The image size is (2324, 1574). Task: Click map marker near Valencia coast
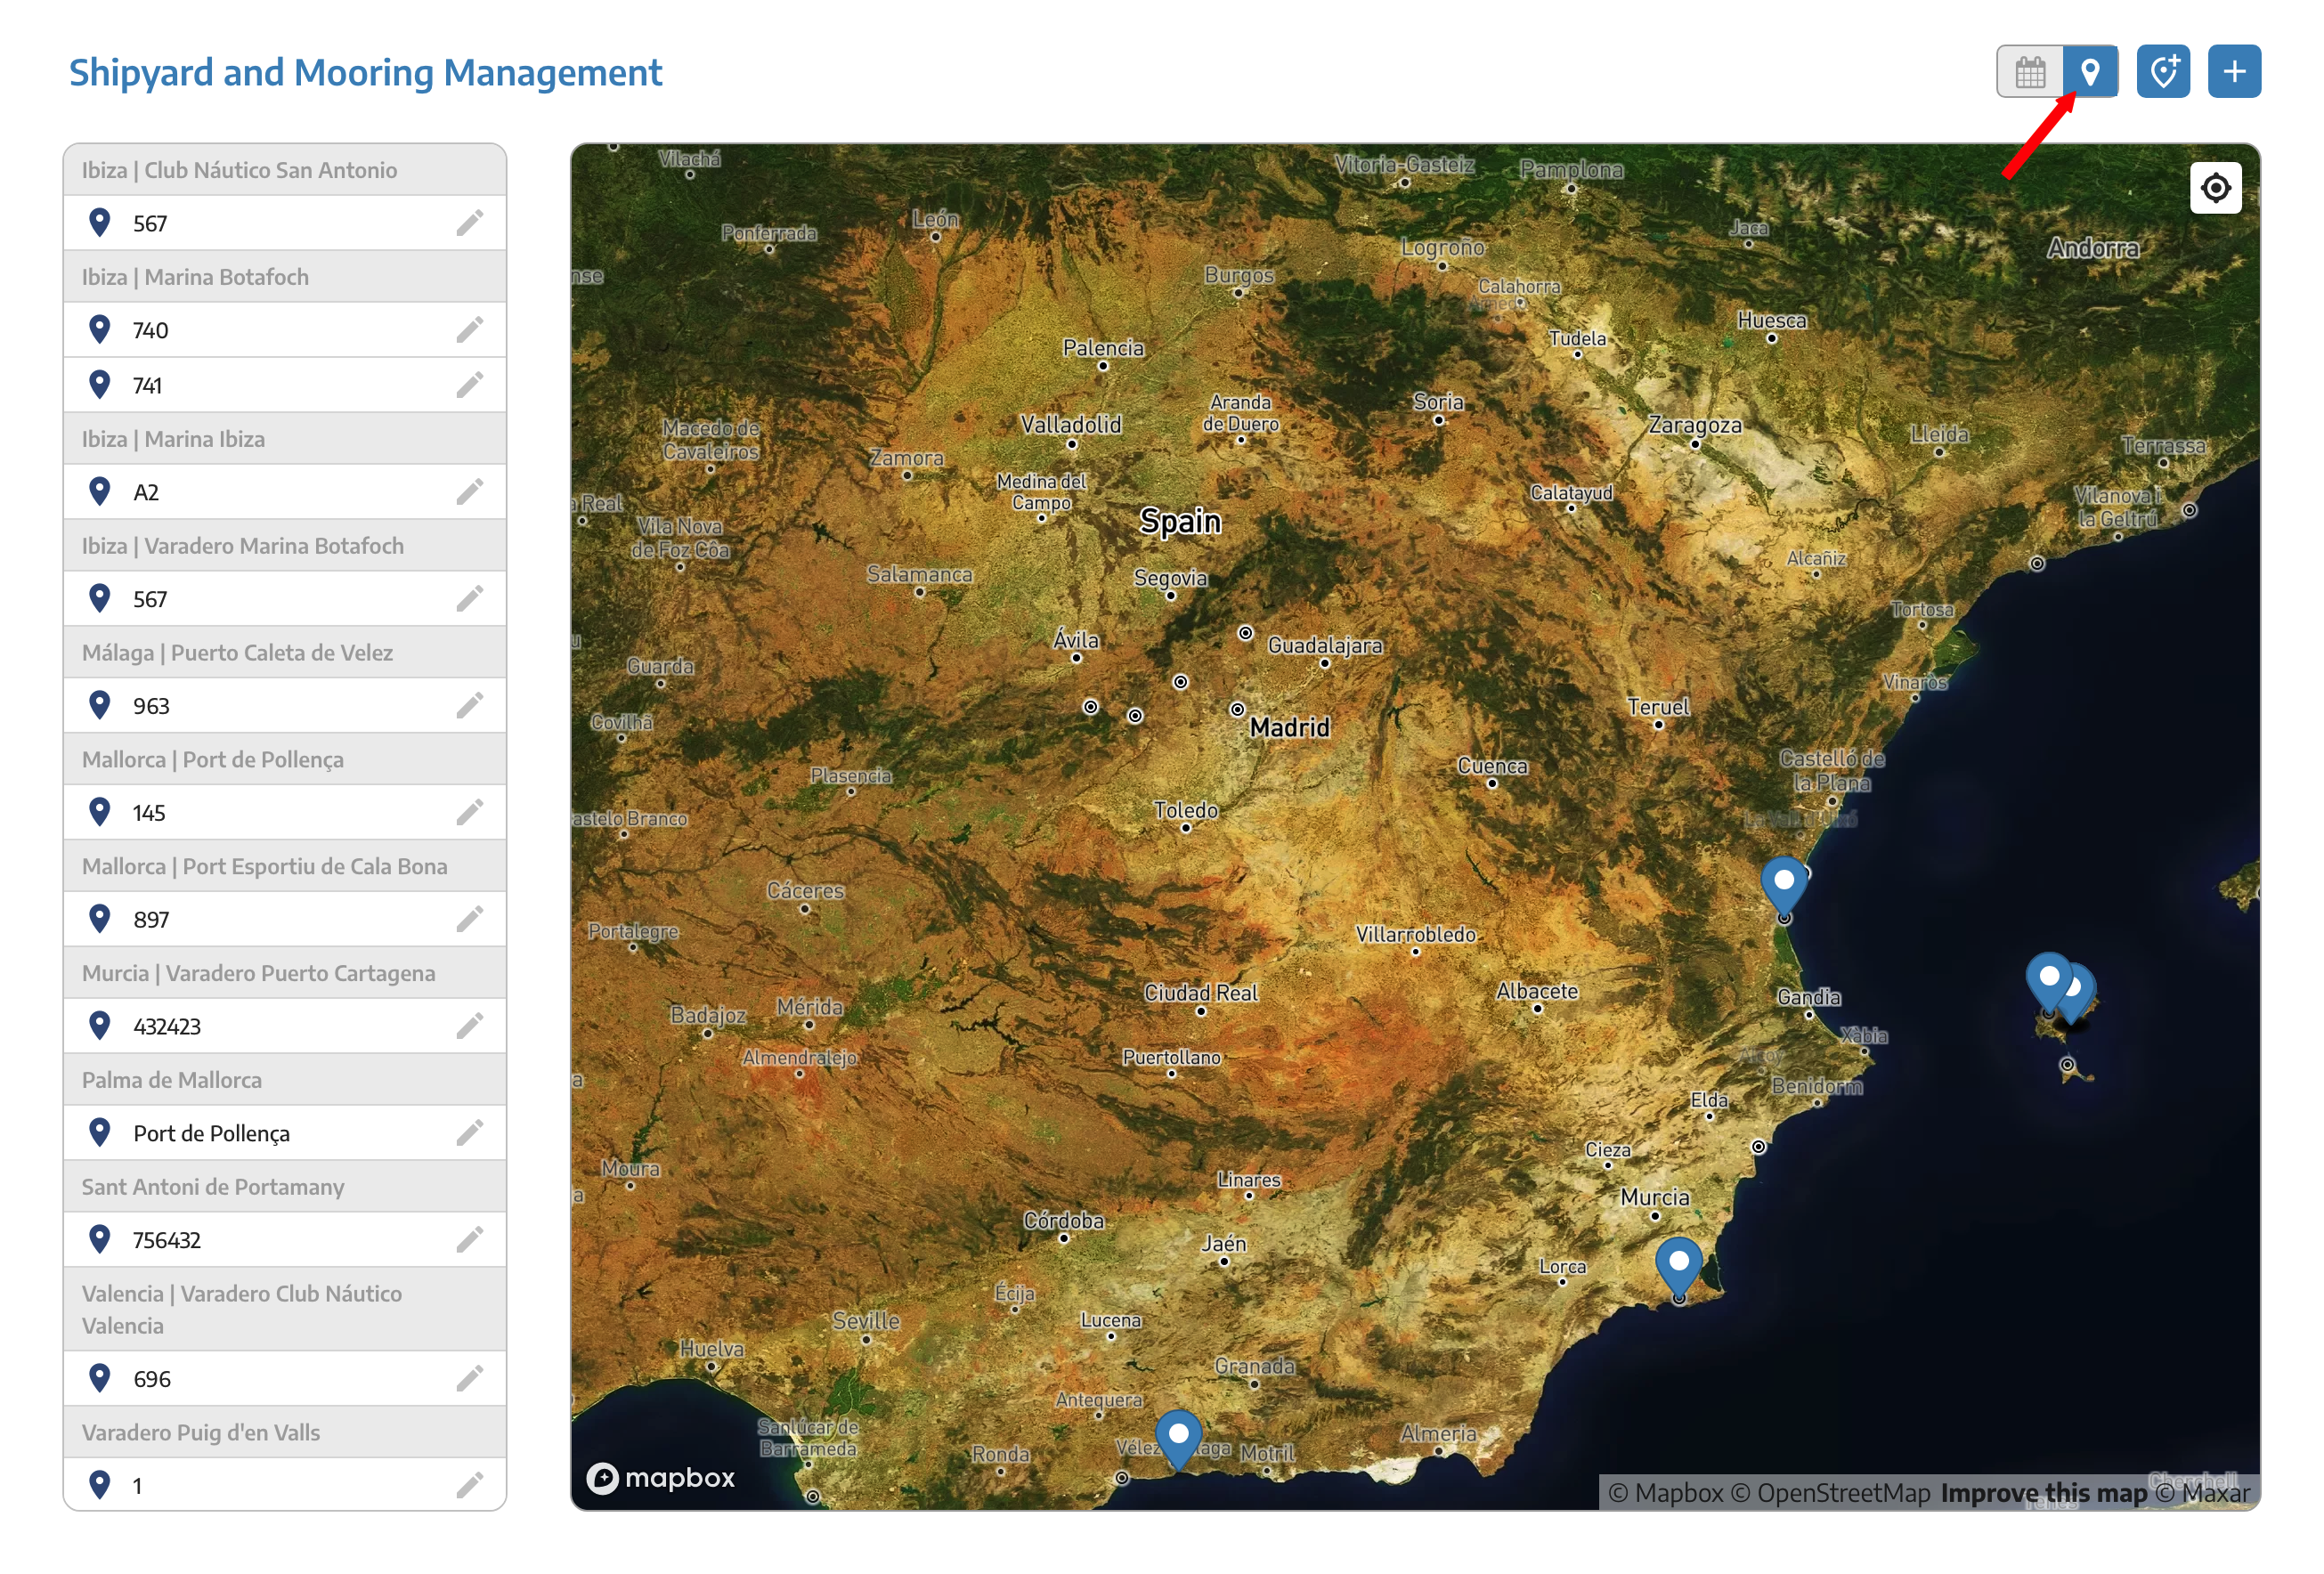1784,885
